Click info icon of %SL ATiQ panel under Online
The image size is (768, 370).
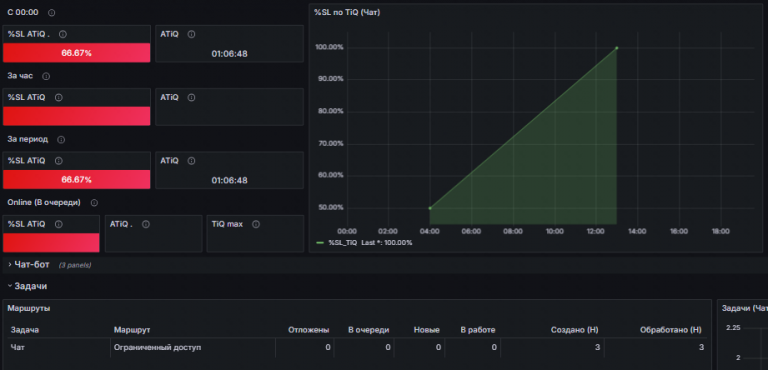59,224
